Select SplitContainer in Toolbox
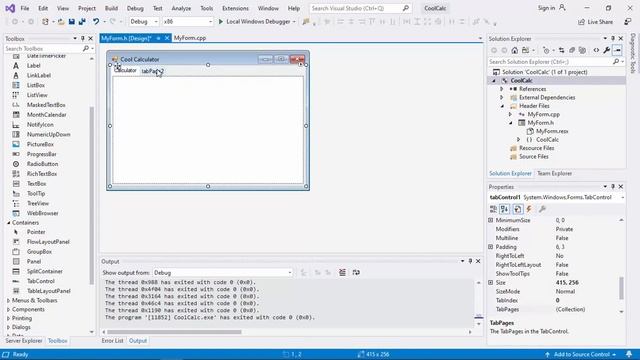 pos(45,271)
